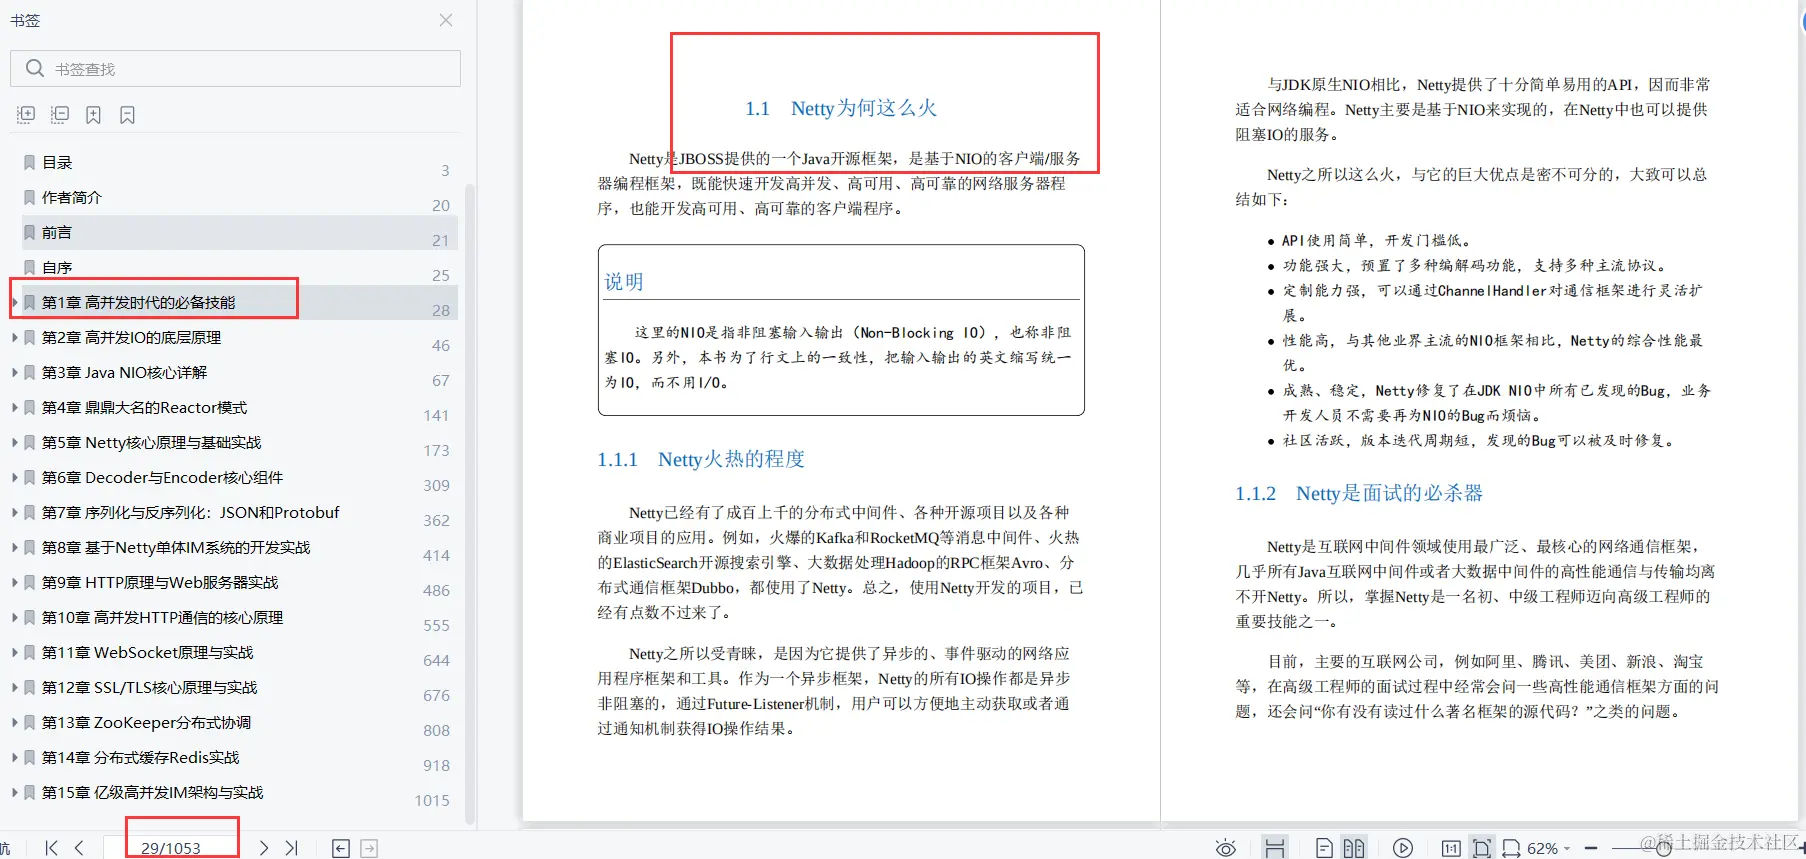The height and width of the screenshot is (859, 1806).
Task: Go to the next page
Action: pyautogui.click(x=263, y=847)
